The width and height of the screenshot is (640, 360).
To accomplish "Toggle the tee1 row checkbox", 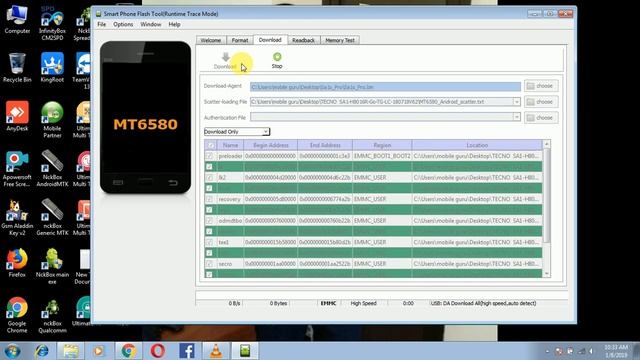I will point(209,242).
